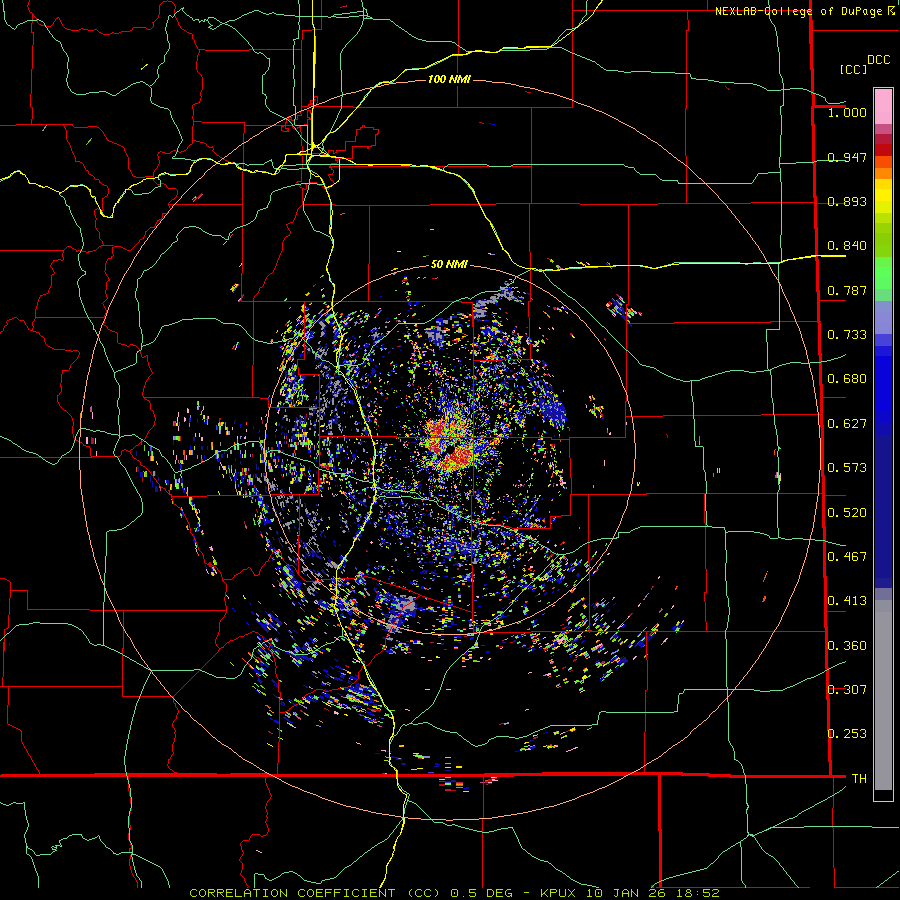Select the 0.253 legend value
The height and width of the screenshot is (900, 900).
847,734
